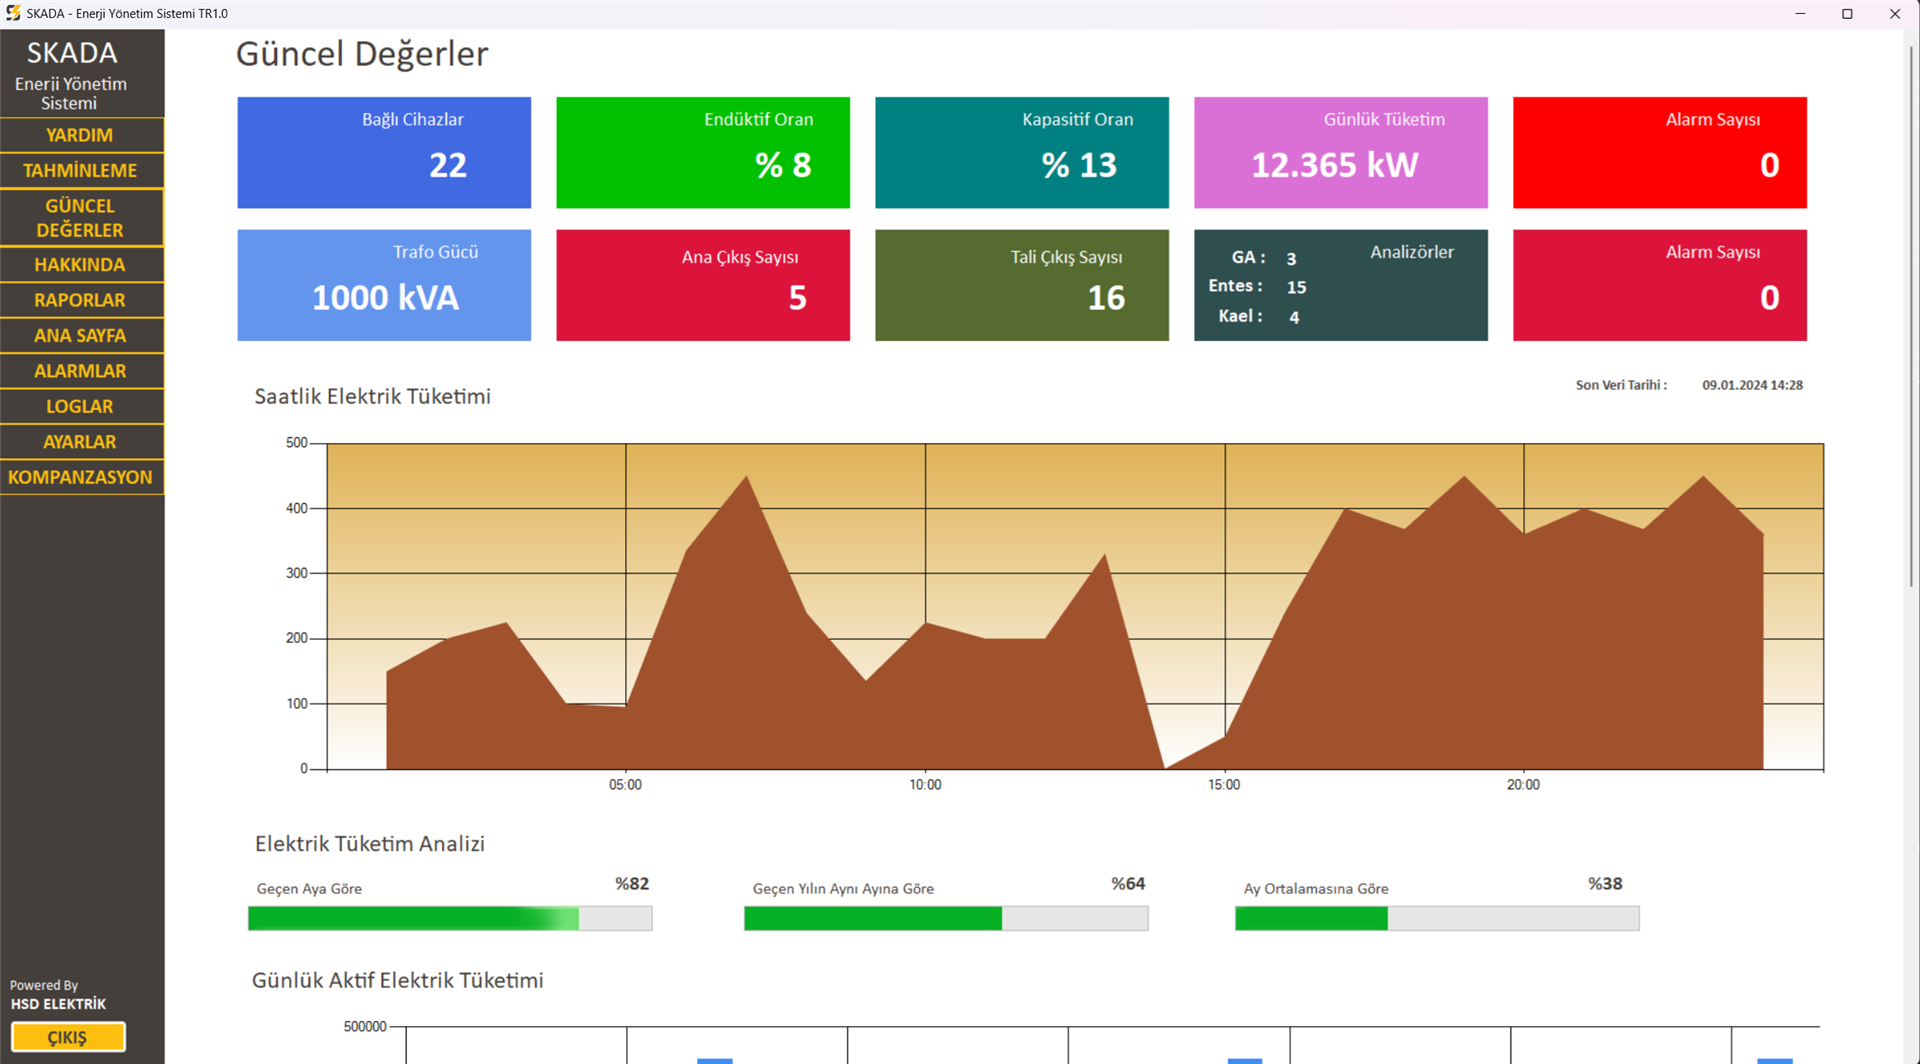Click the Bağlı Cihazlar blue tile
The width and height of the screenshot is (1920, 1064).
[384, 153]
